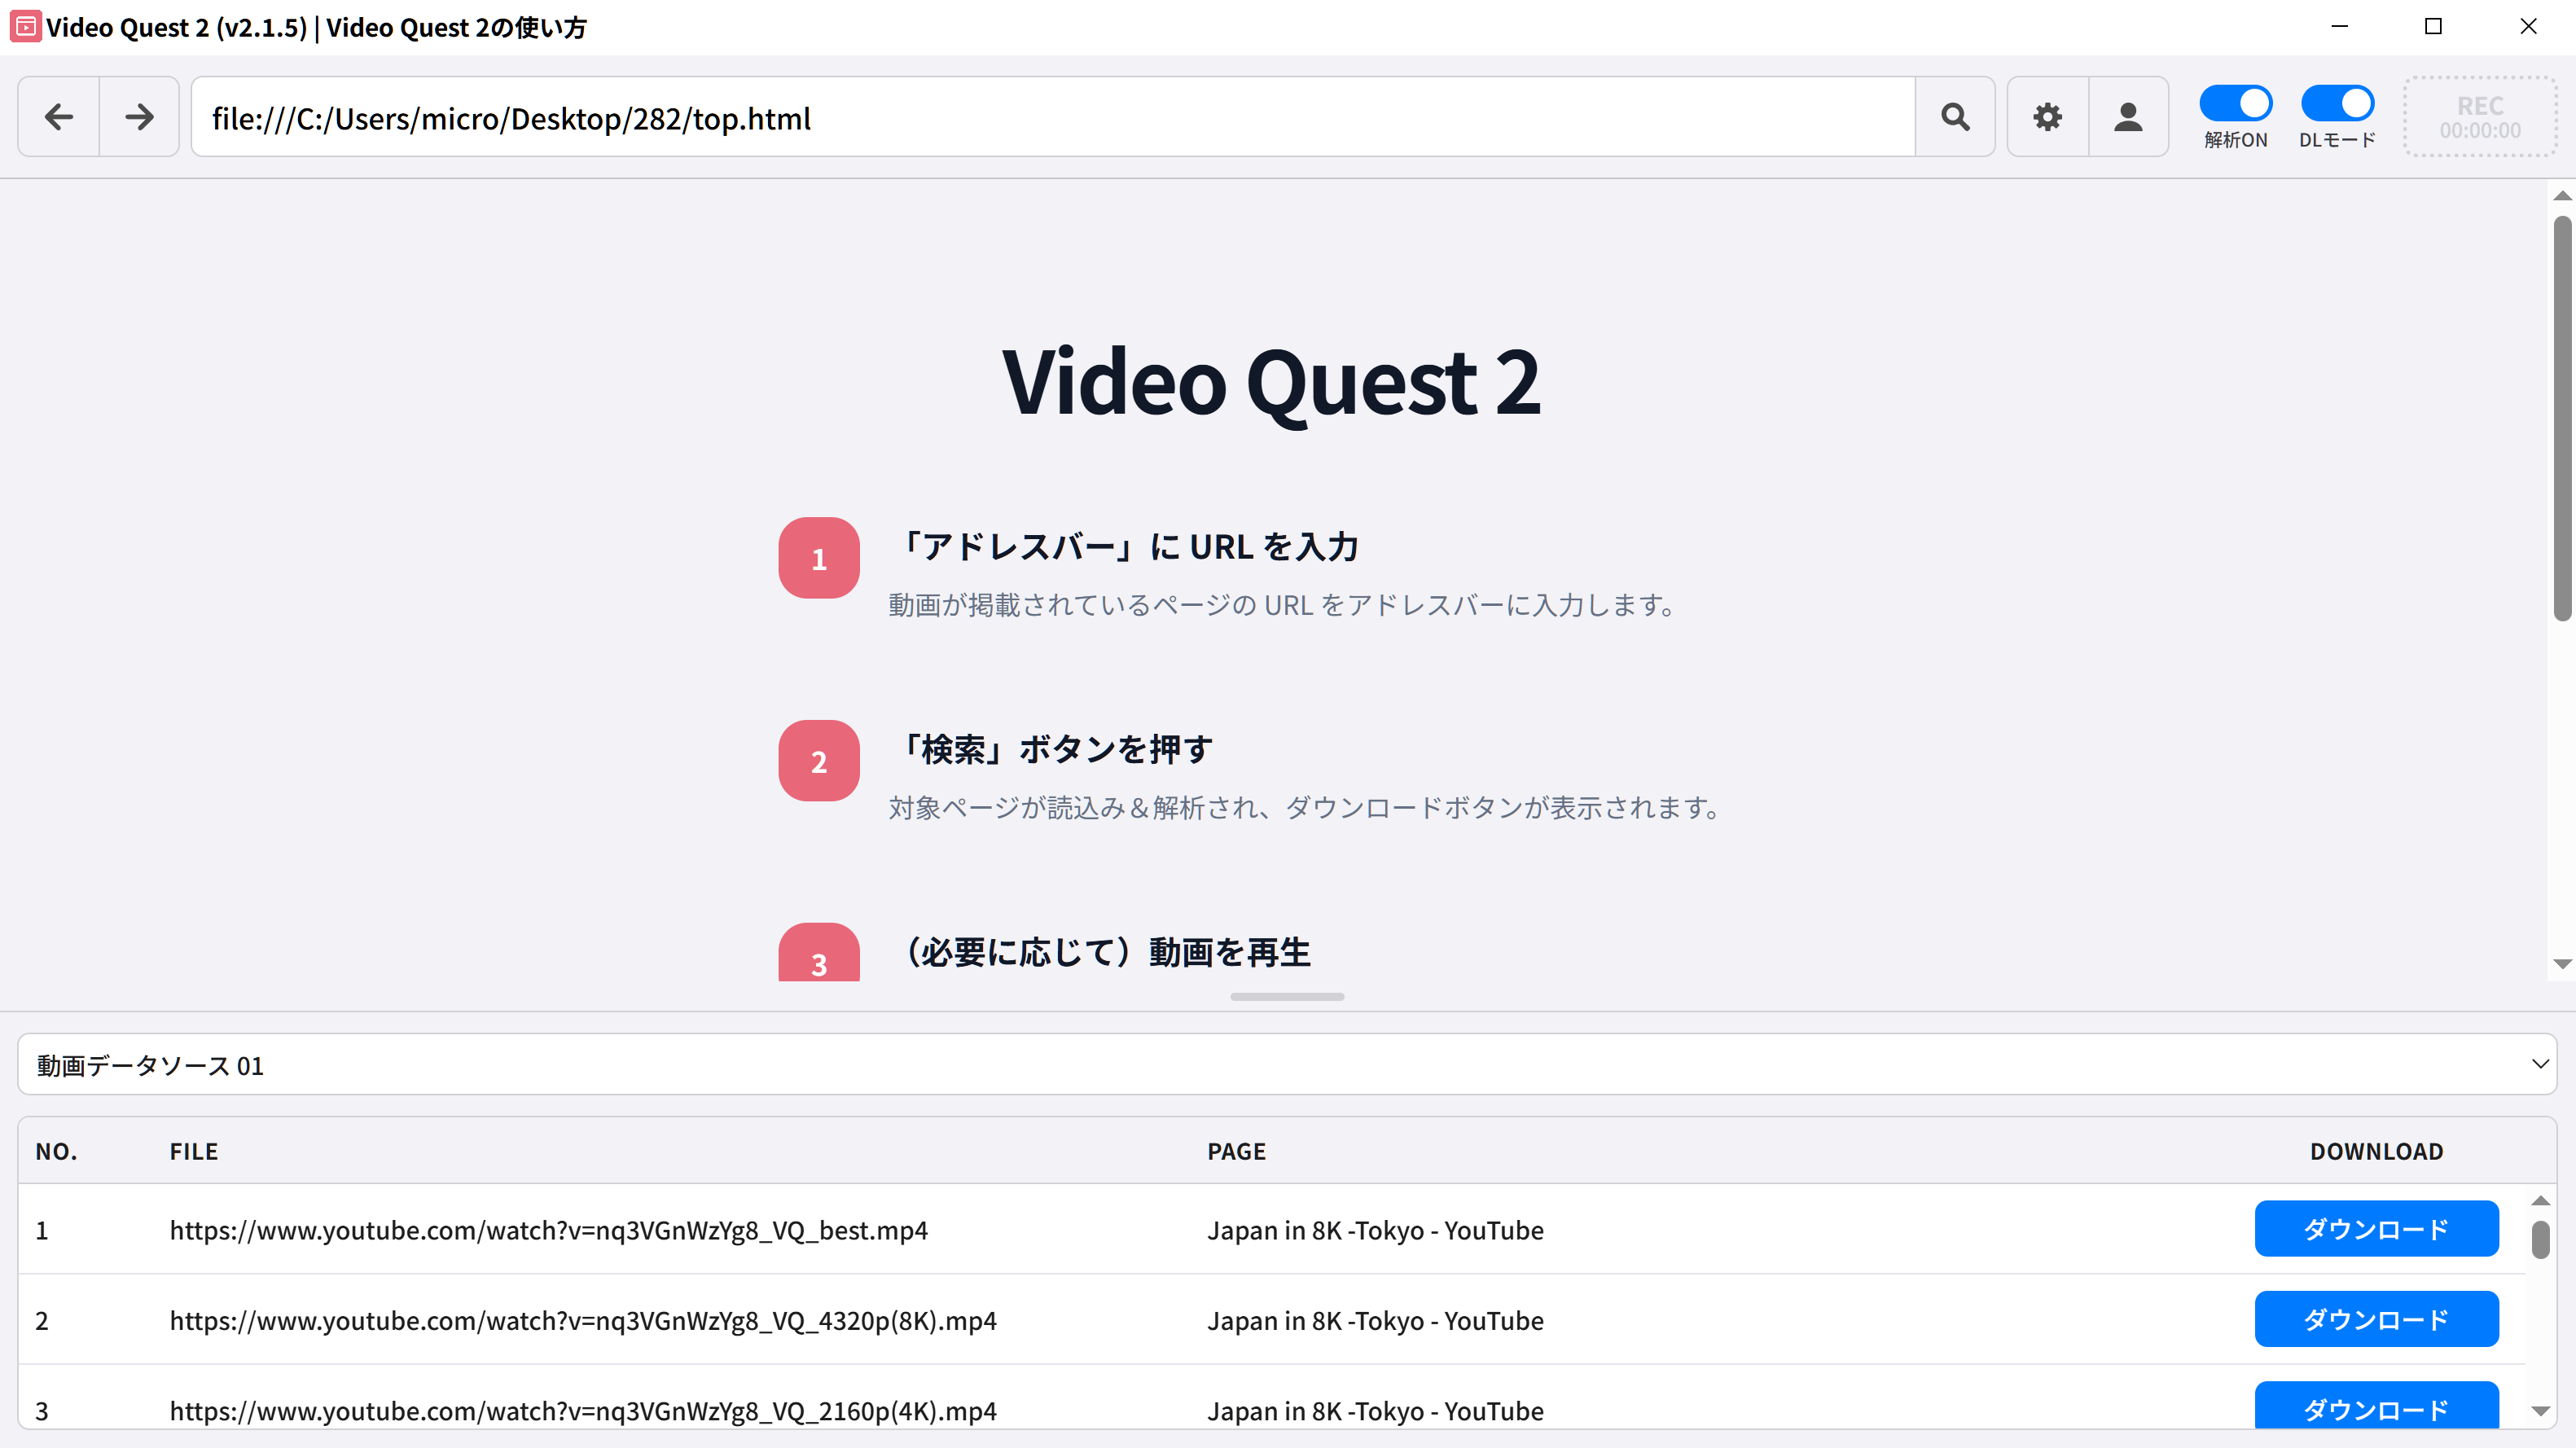This screenshot has width=2576, height=1448.
Task: Download the VQ_best.mp4 file
Action: point(2377,1229)
